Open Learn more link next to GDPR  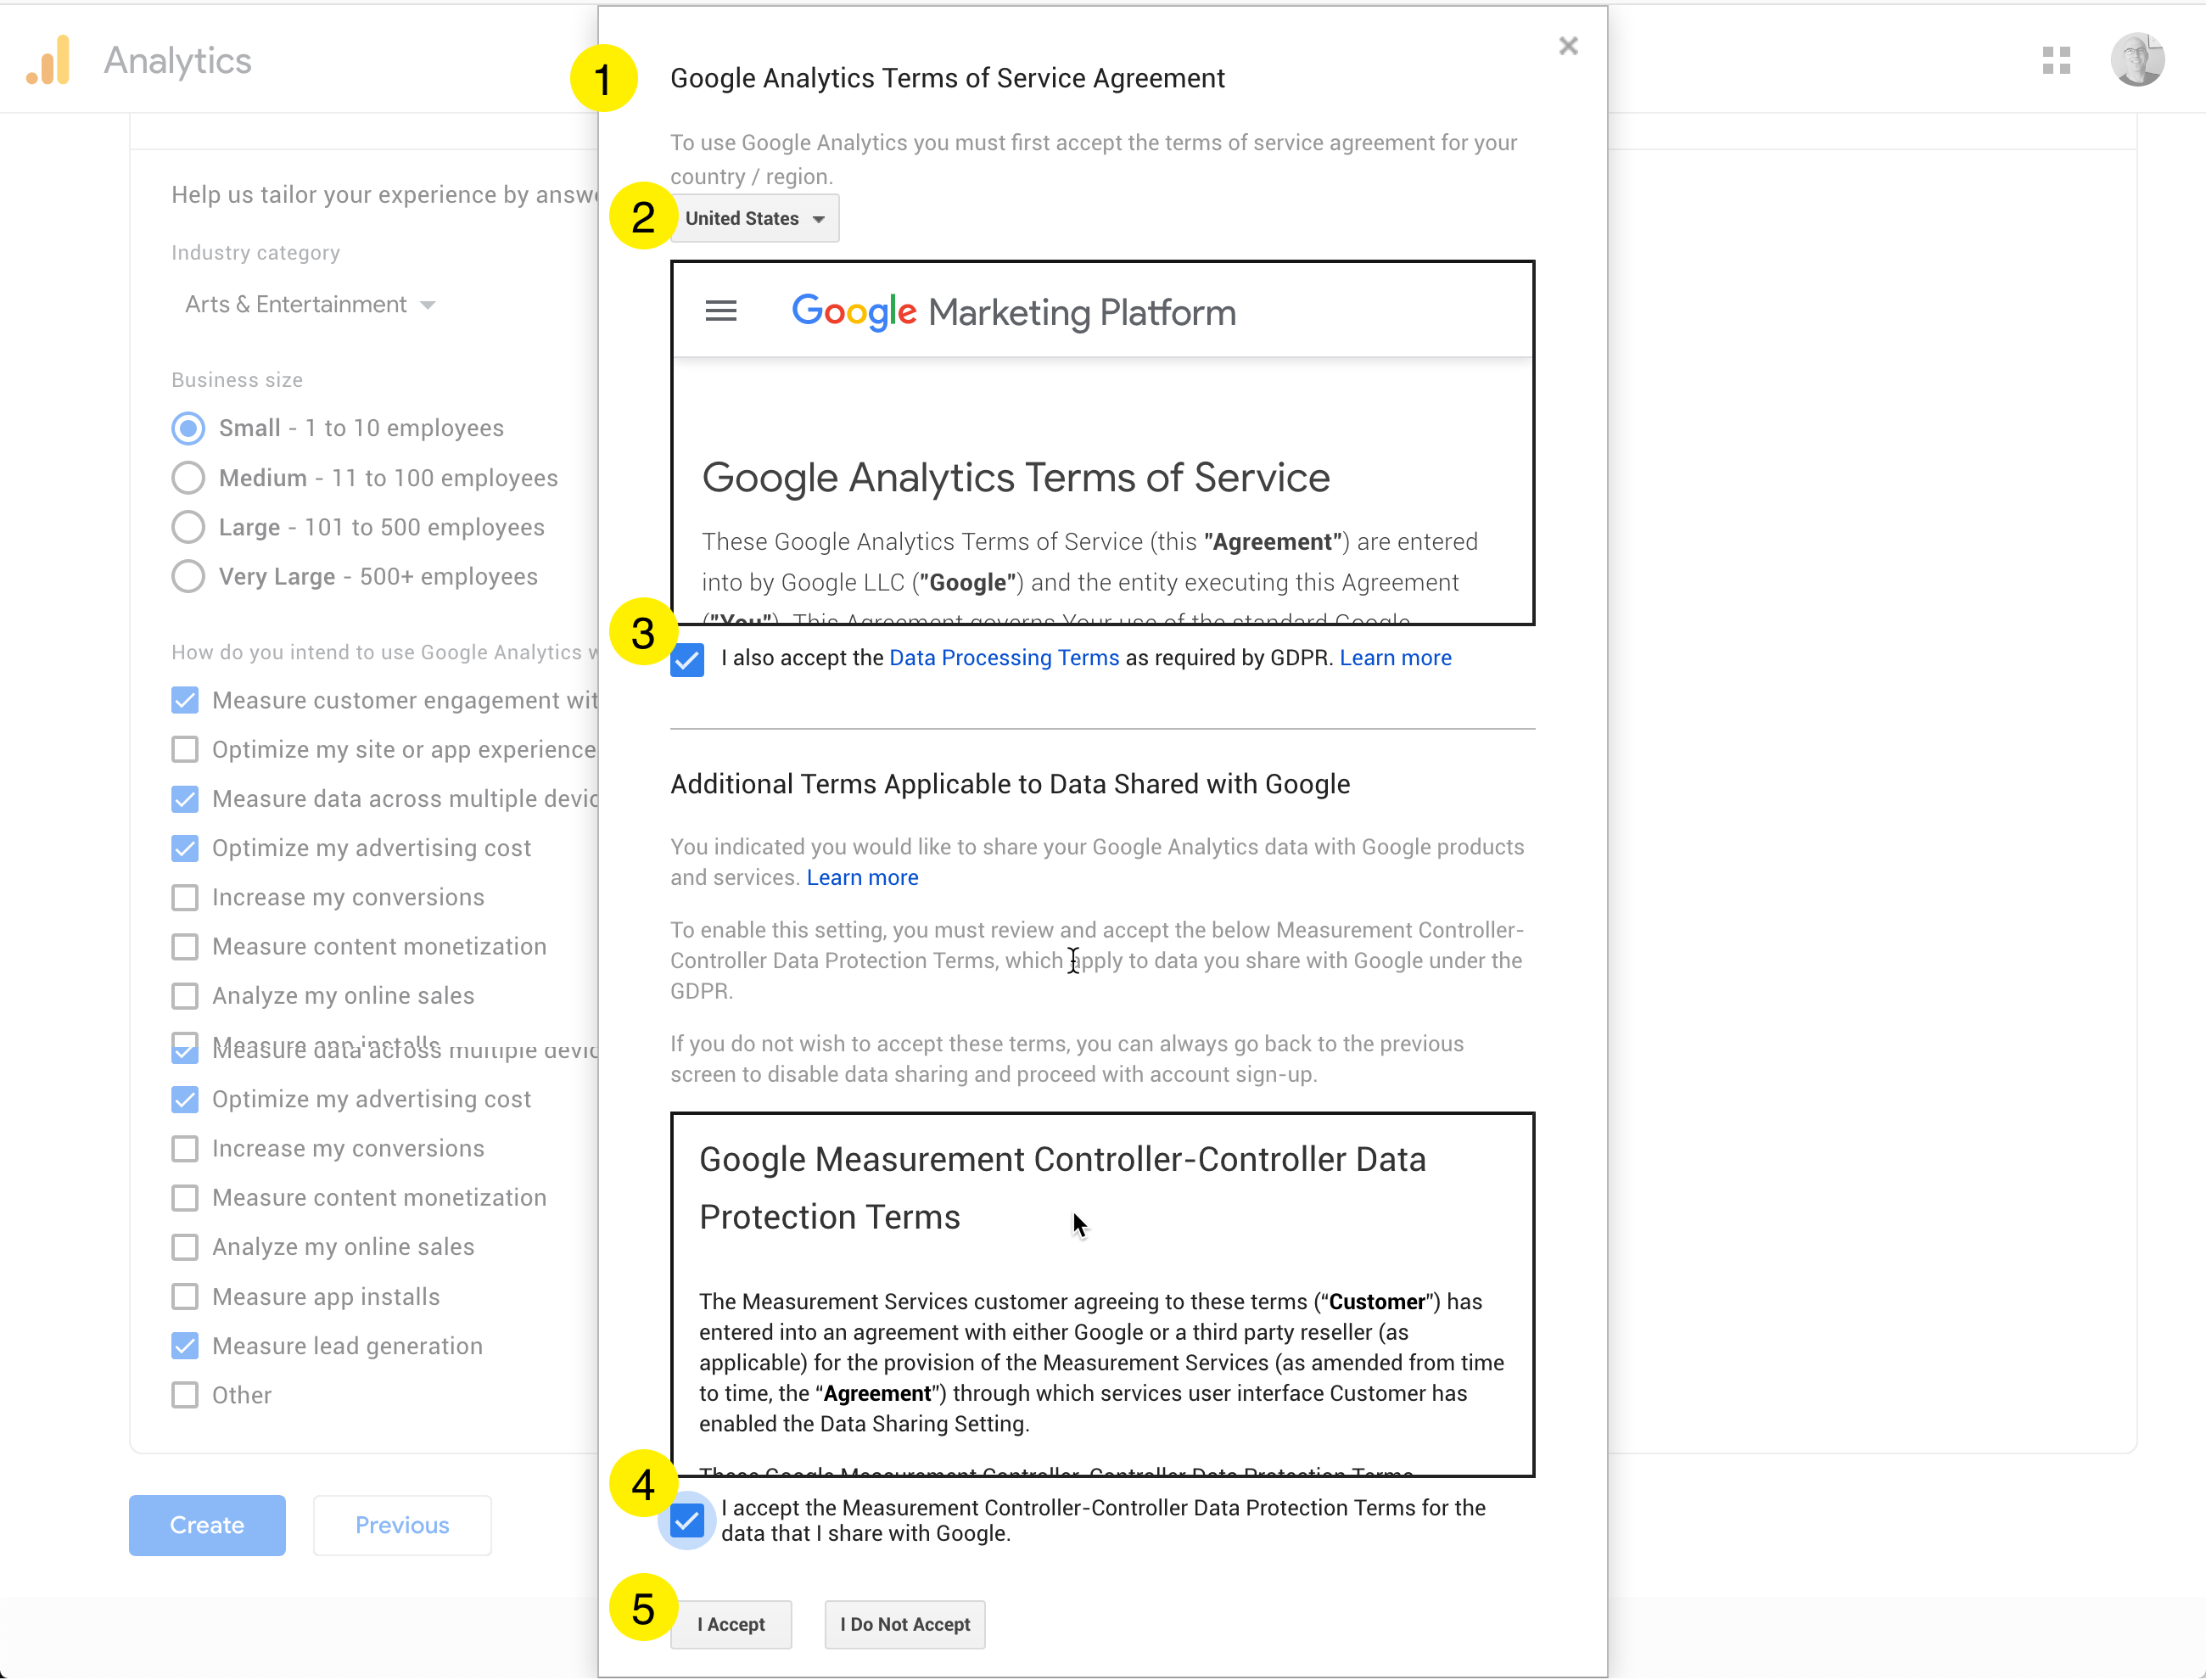click(1395, 658)
